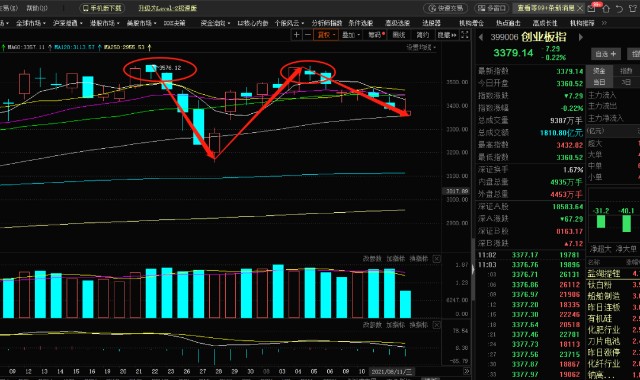Click the 手机版下载 mobile download button
Screen dimensions: 640x380
(x=102, y=8)
